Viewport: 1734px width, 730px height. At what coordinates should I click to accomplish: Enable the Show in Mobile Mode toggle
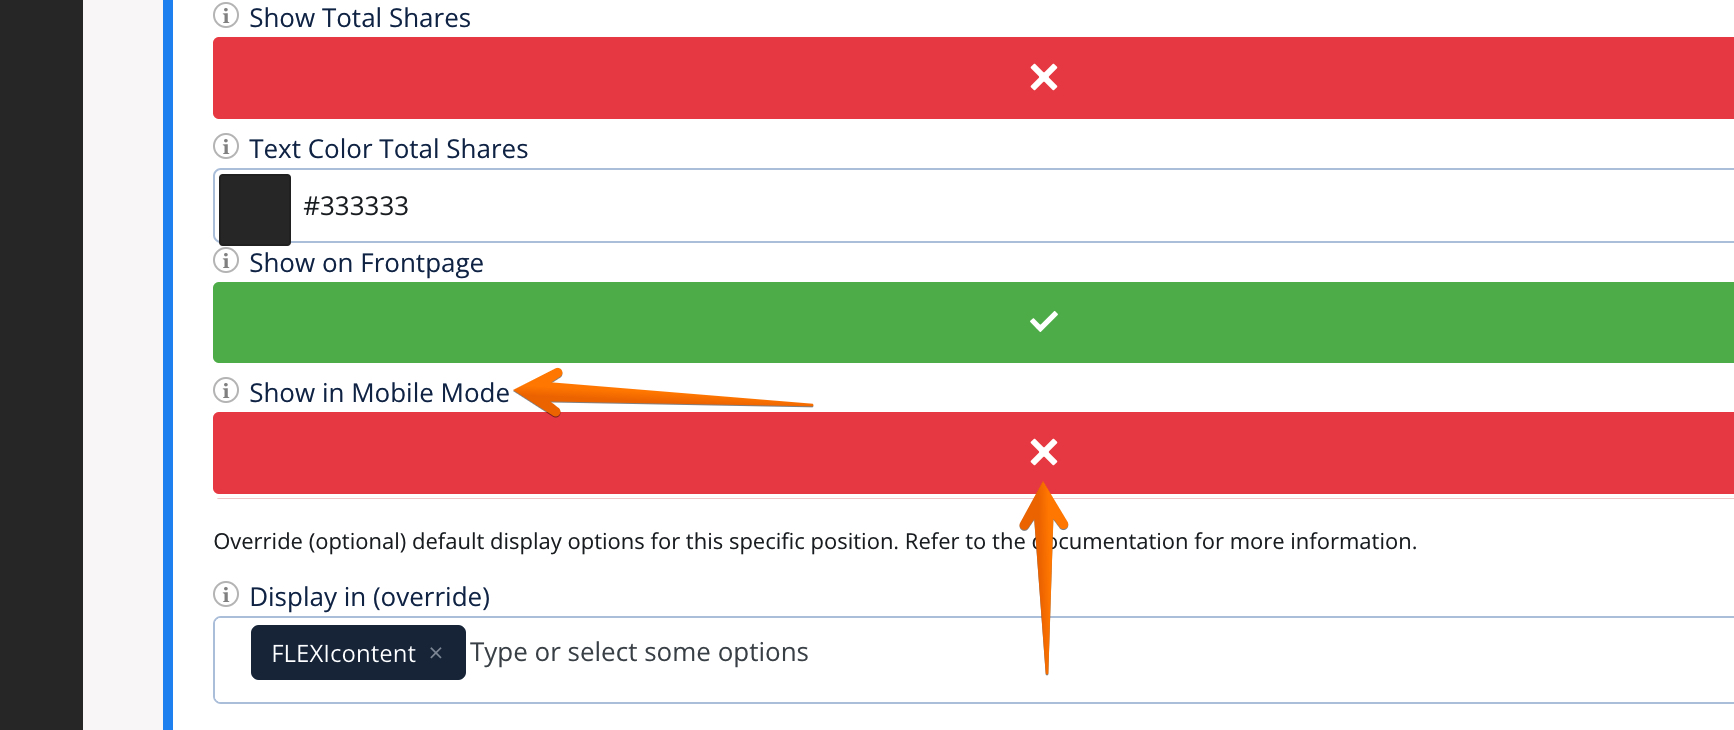[1043, 453]
